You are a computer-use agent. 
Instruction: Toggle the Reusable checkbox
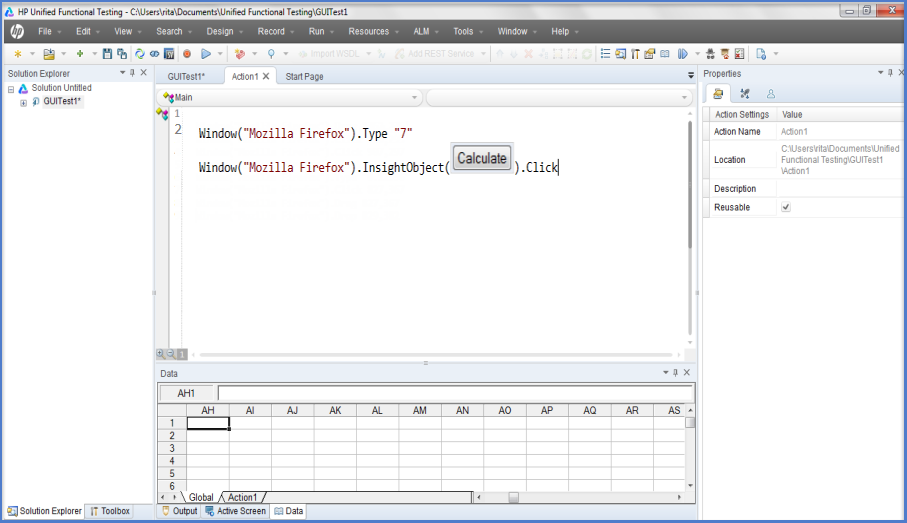(x=786, y=207)
